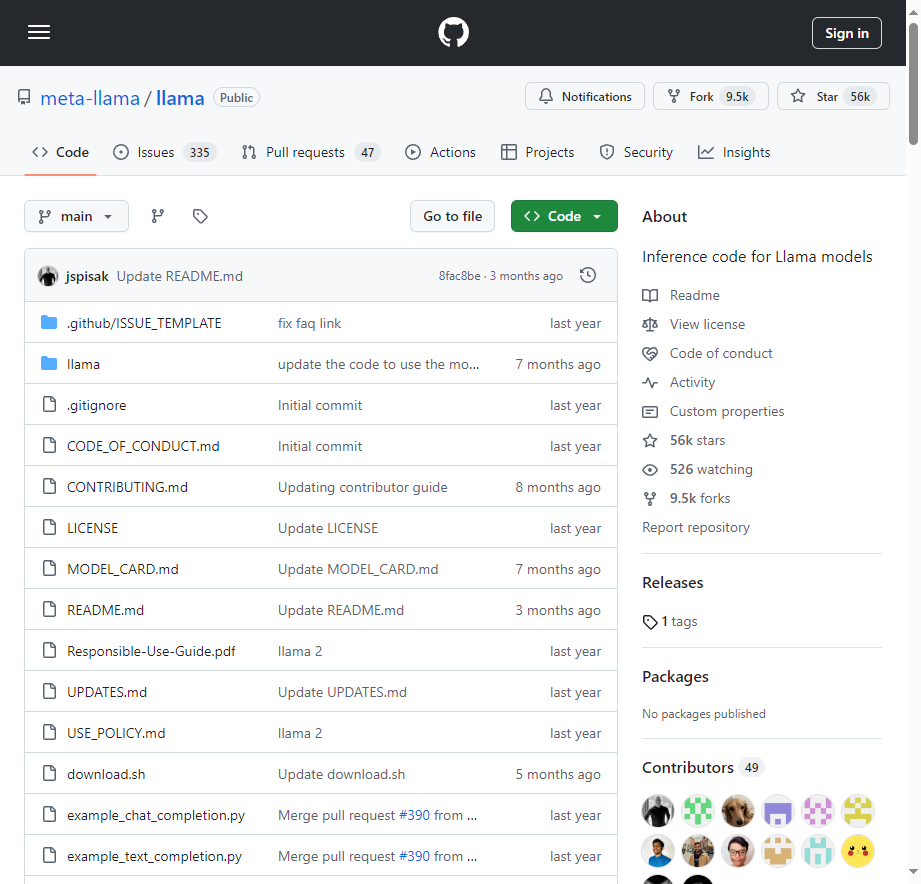The width and height of the screenshot is (921, 884).
Task: Open the Projects tab
Action: tap(537, 152)
